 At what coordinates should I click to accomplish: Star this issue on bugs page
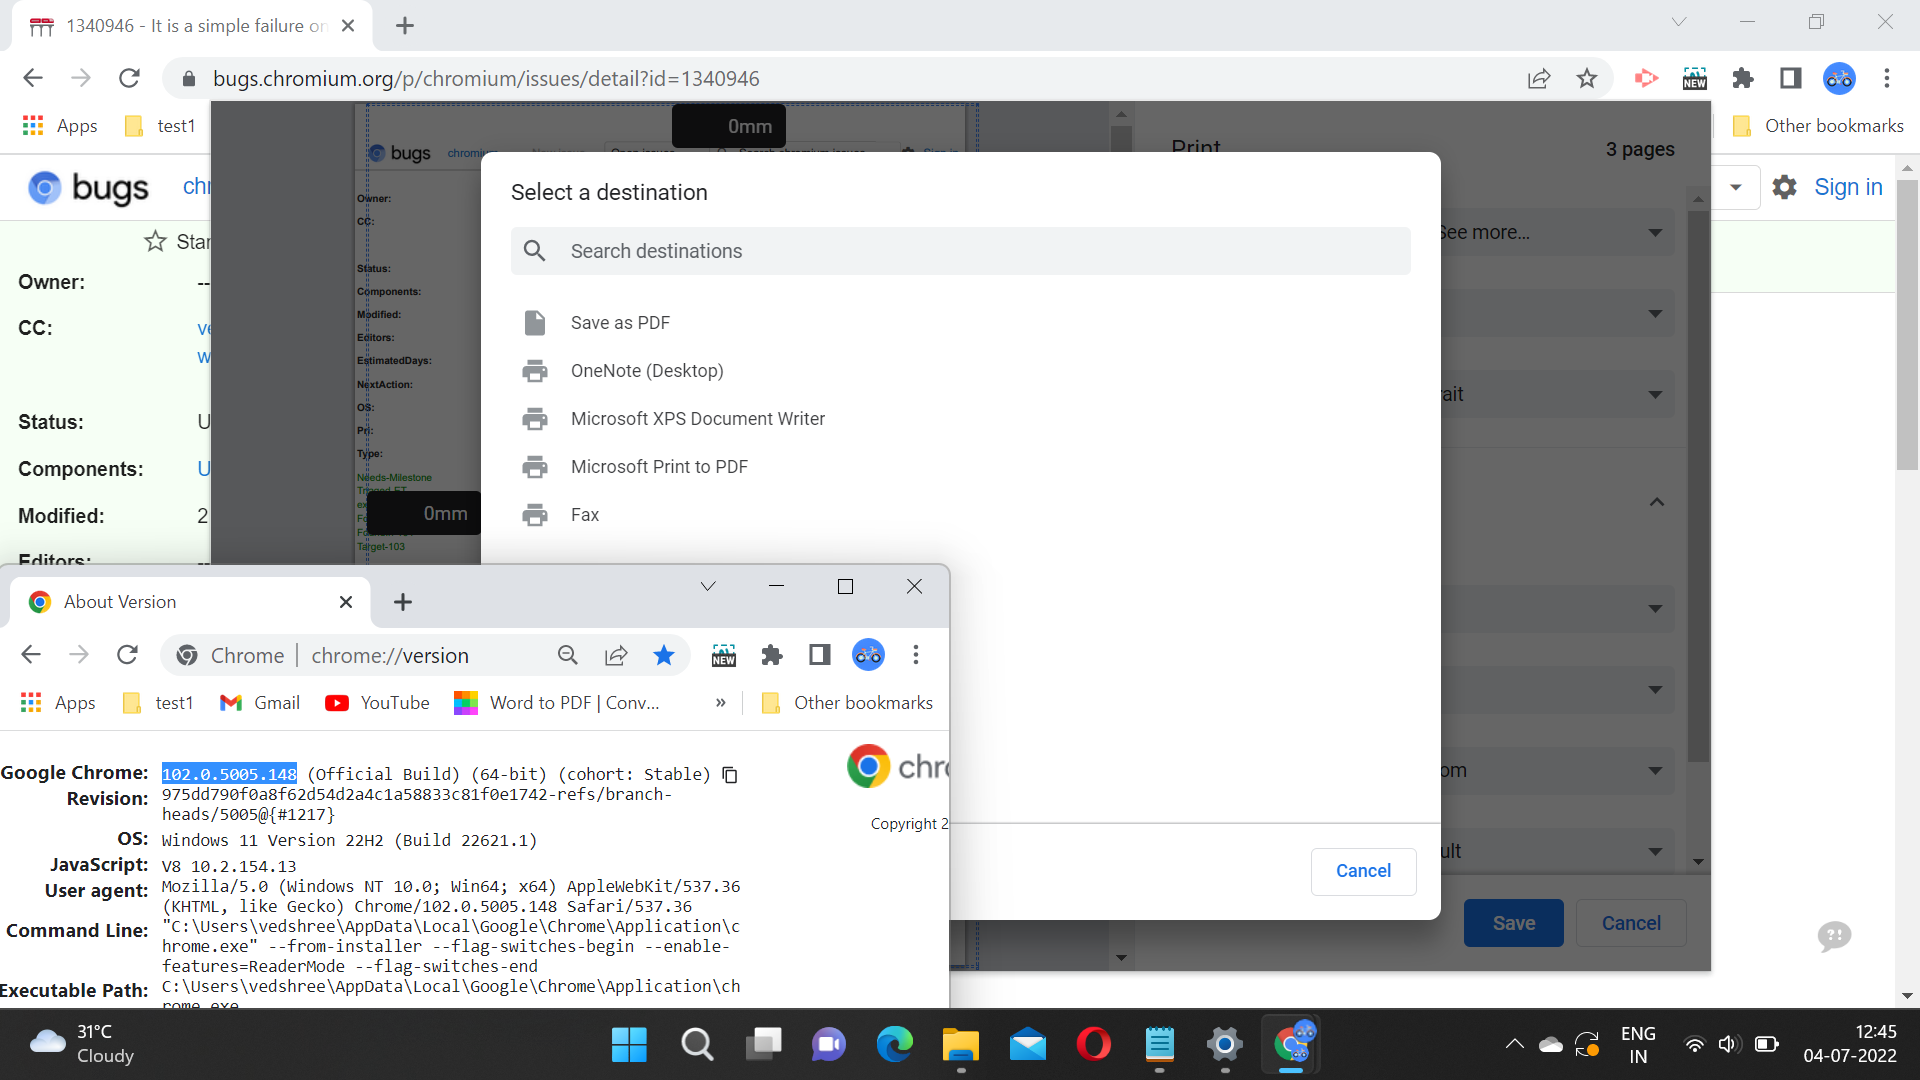coord(155,241)
